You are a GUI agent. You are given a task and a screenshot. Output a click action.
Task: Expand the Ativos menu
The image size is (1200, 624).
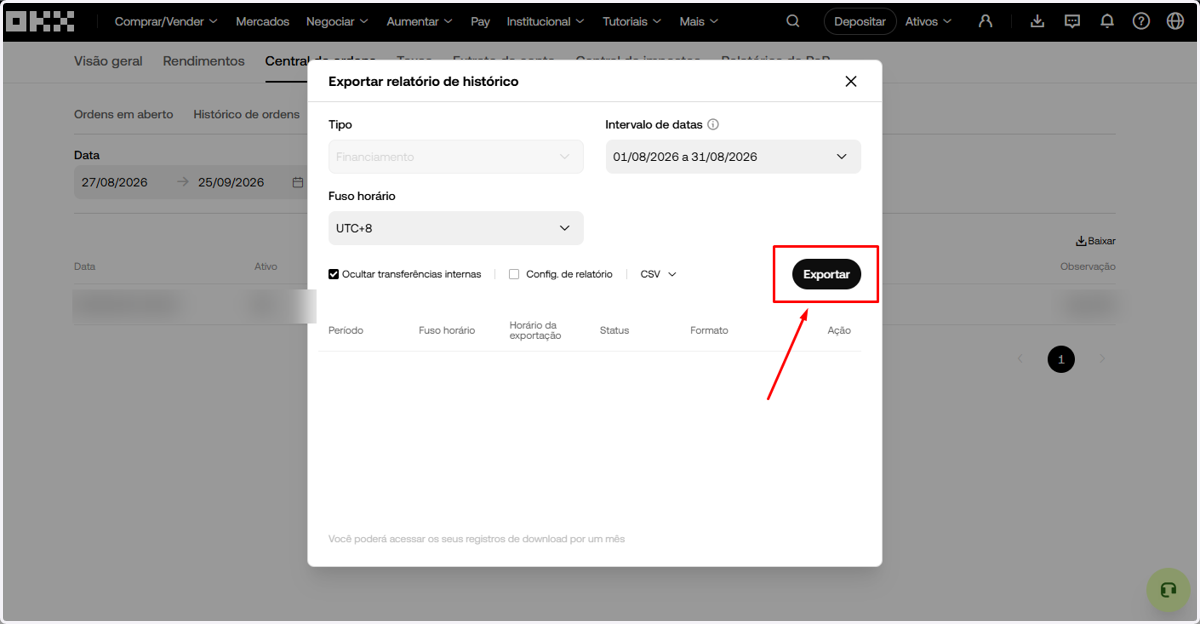point(929,21)
